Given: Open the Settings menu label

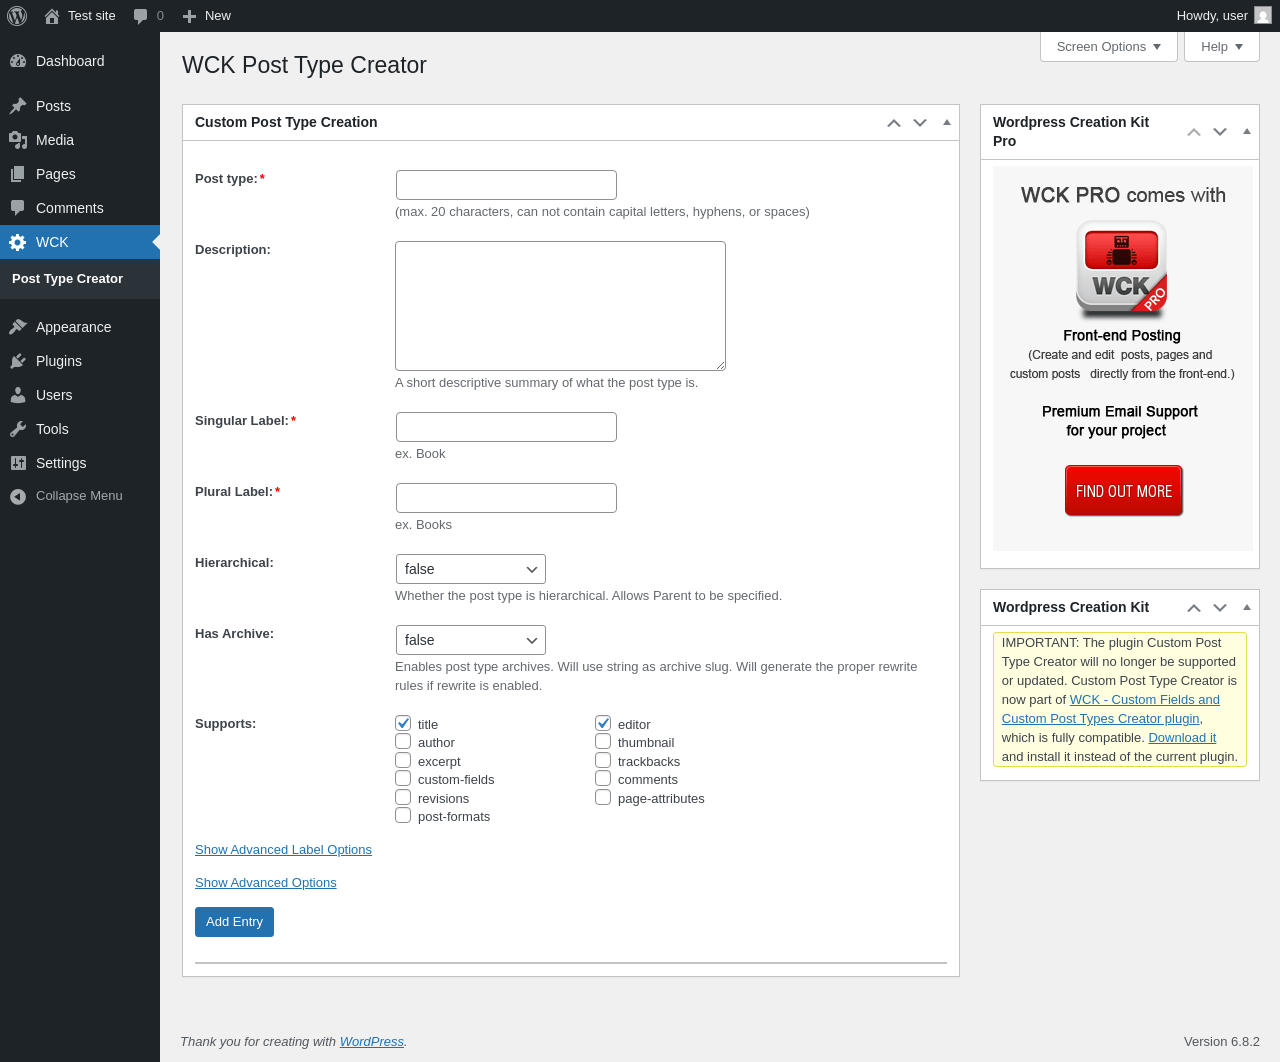Looking at the screenshot, I should click(x=61, y=463).
